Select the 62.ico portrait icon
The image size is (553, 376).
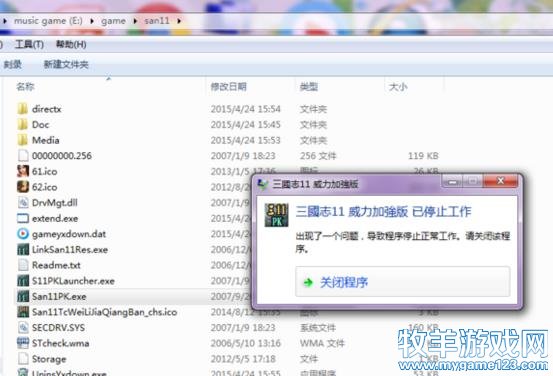(23, 187)
